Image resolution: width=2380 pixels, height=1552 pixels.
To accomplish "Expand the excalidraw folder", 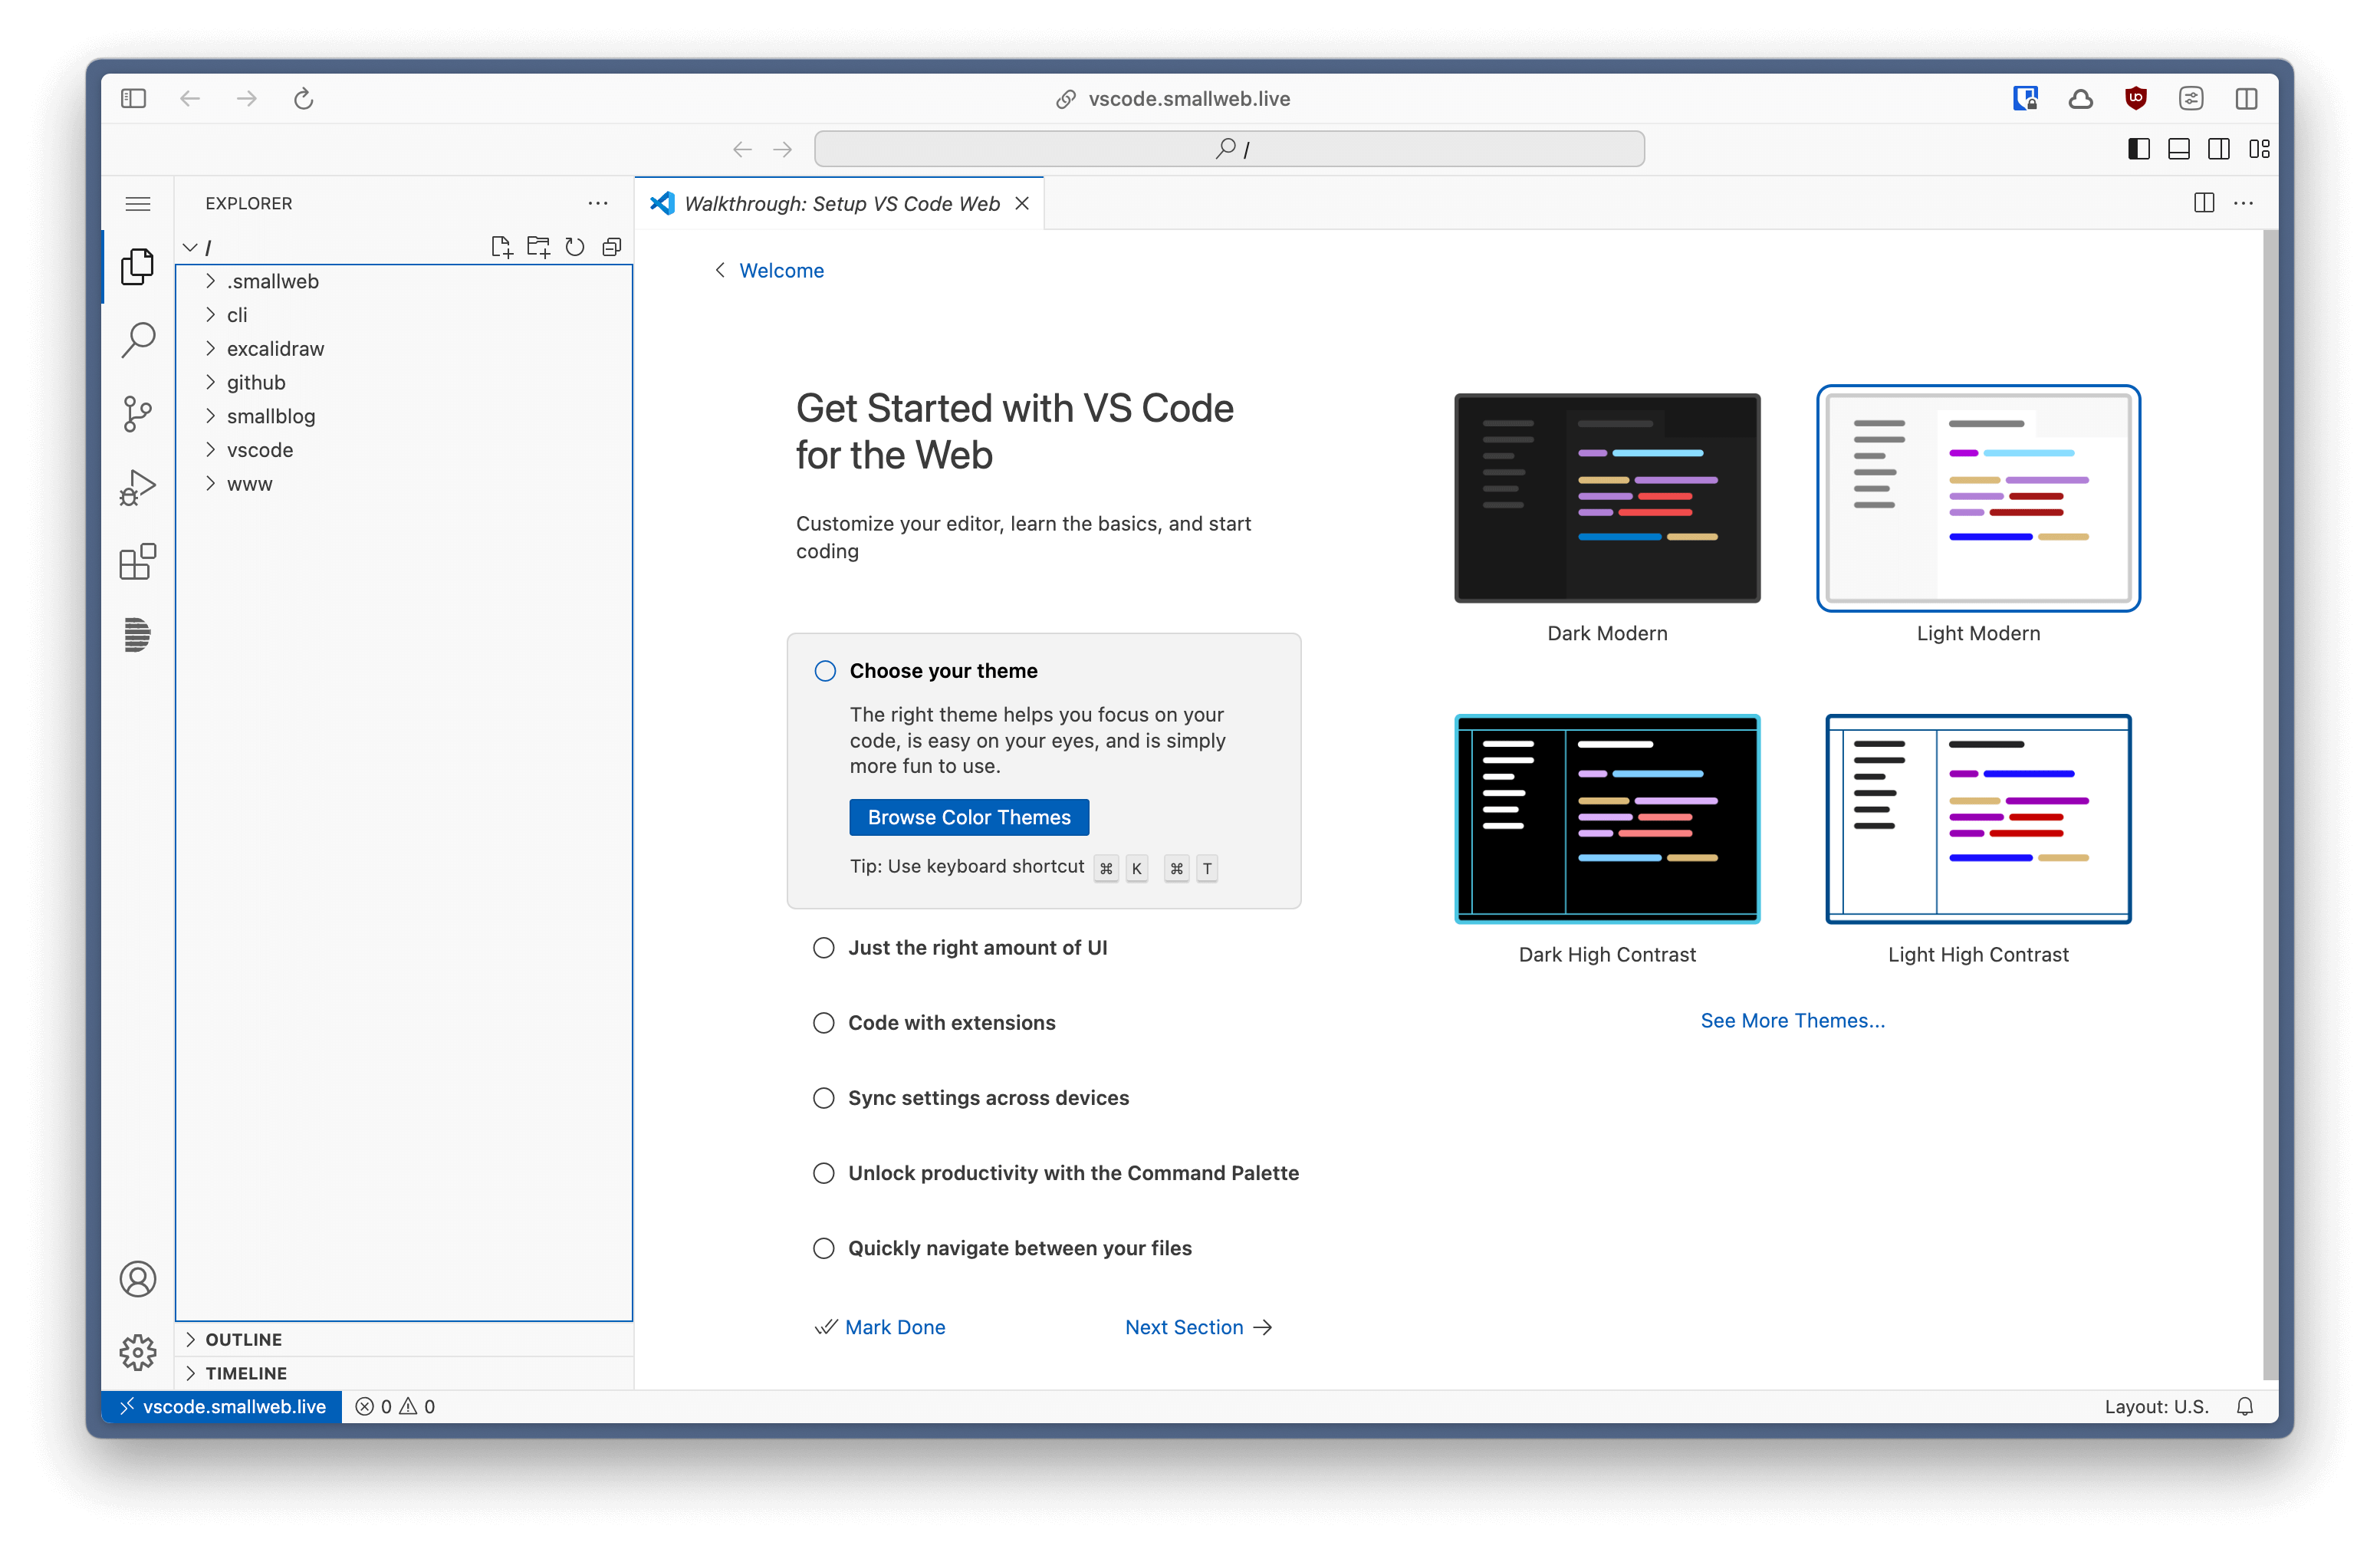I will click(x=404, y=349).
